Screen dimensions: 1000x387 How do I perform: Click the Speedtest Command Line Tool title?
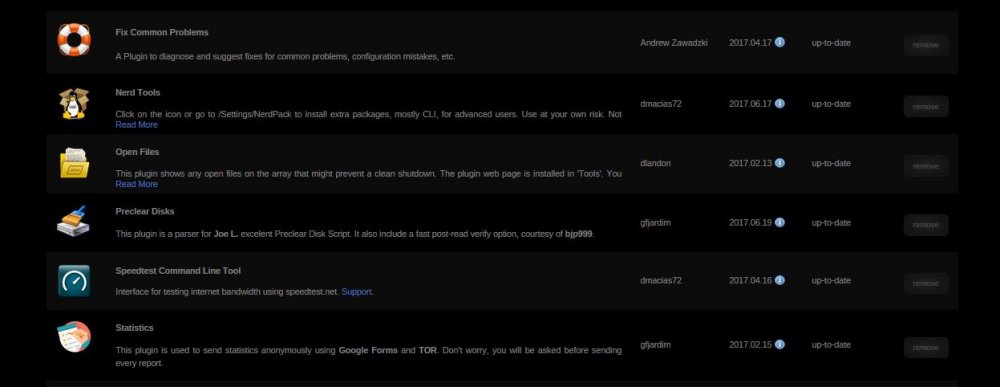click(178, 271)
